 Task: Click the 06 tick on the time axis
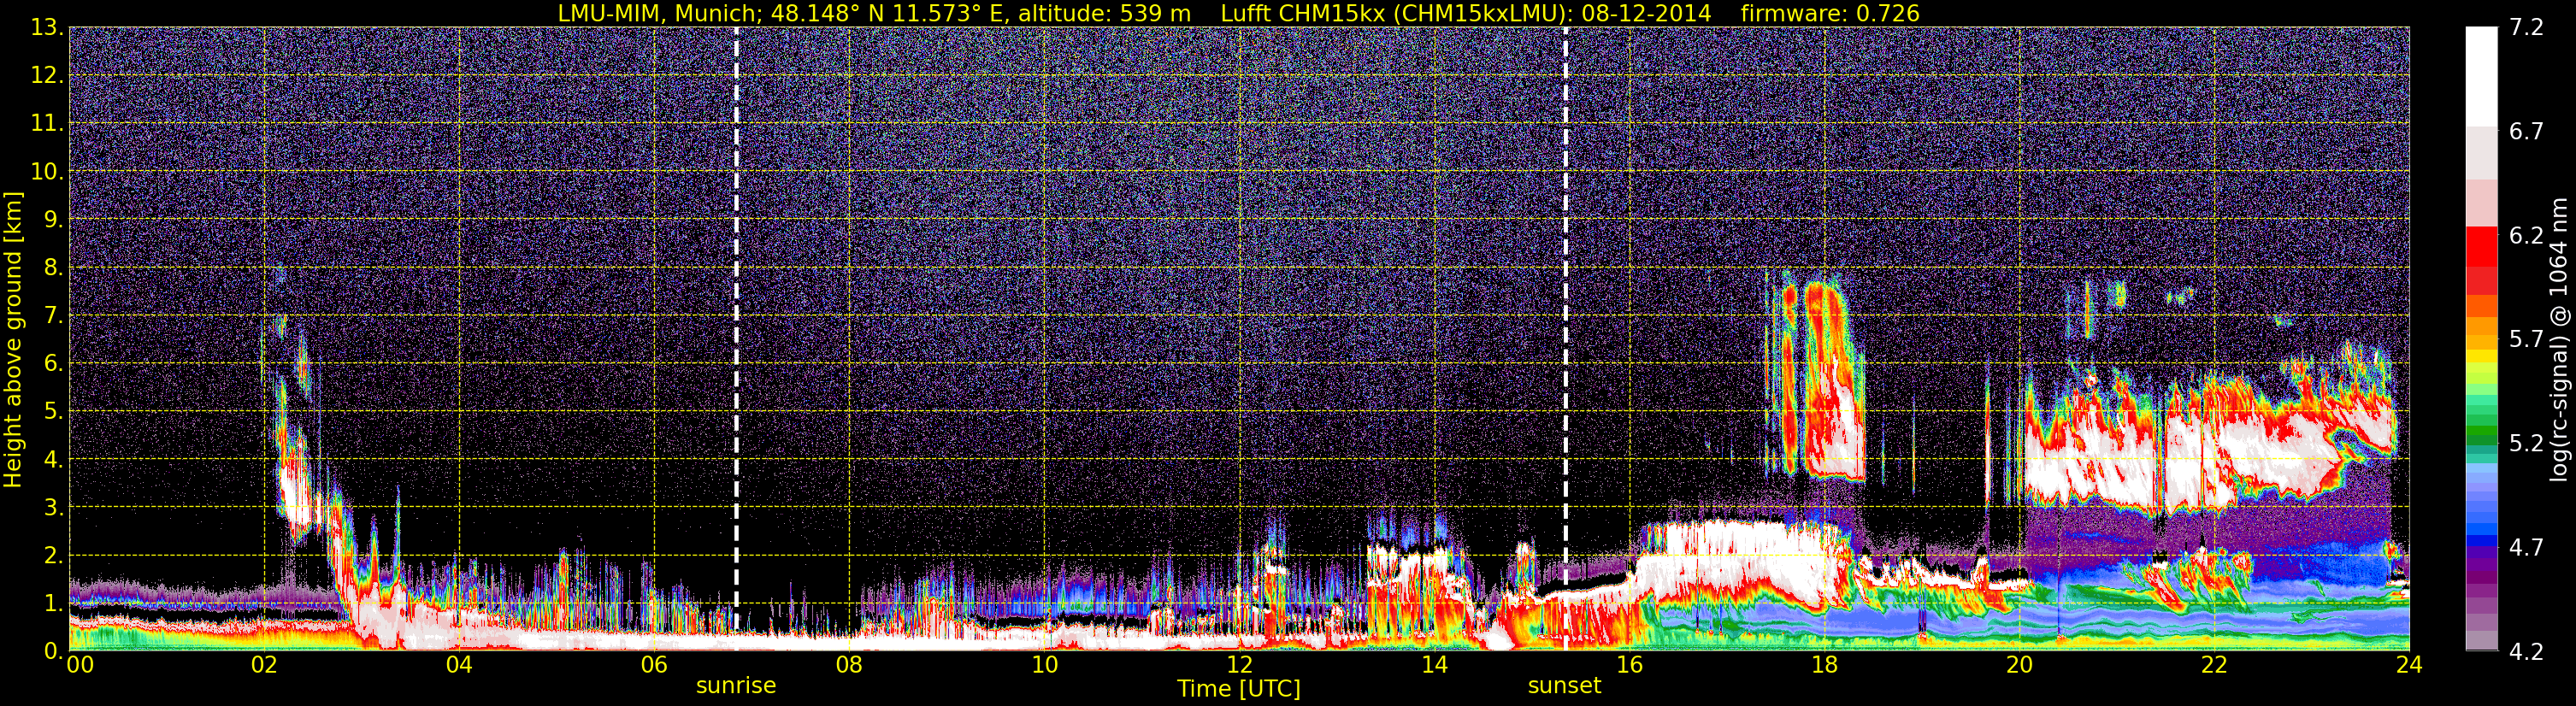(654, 665)
